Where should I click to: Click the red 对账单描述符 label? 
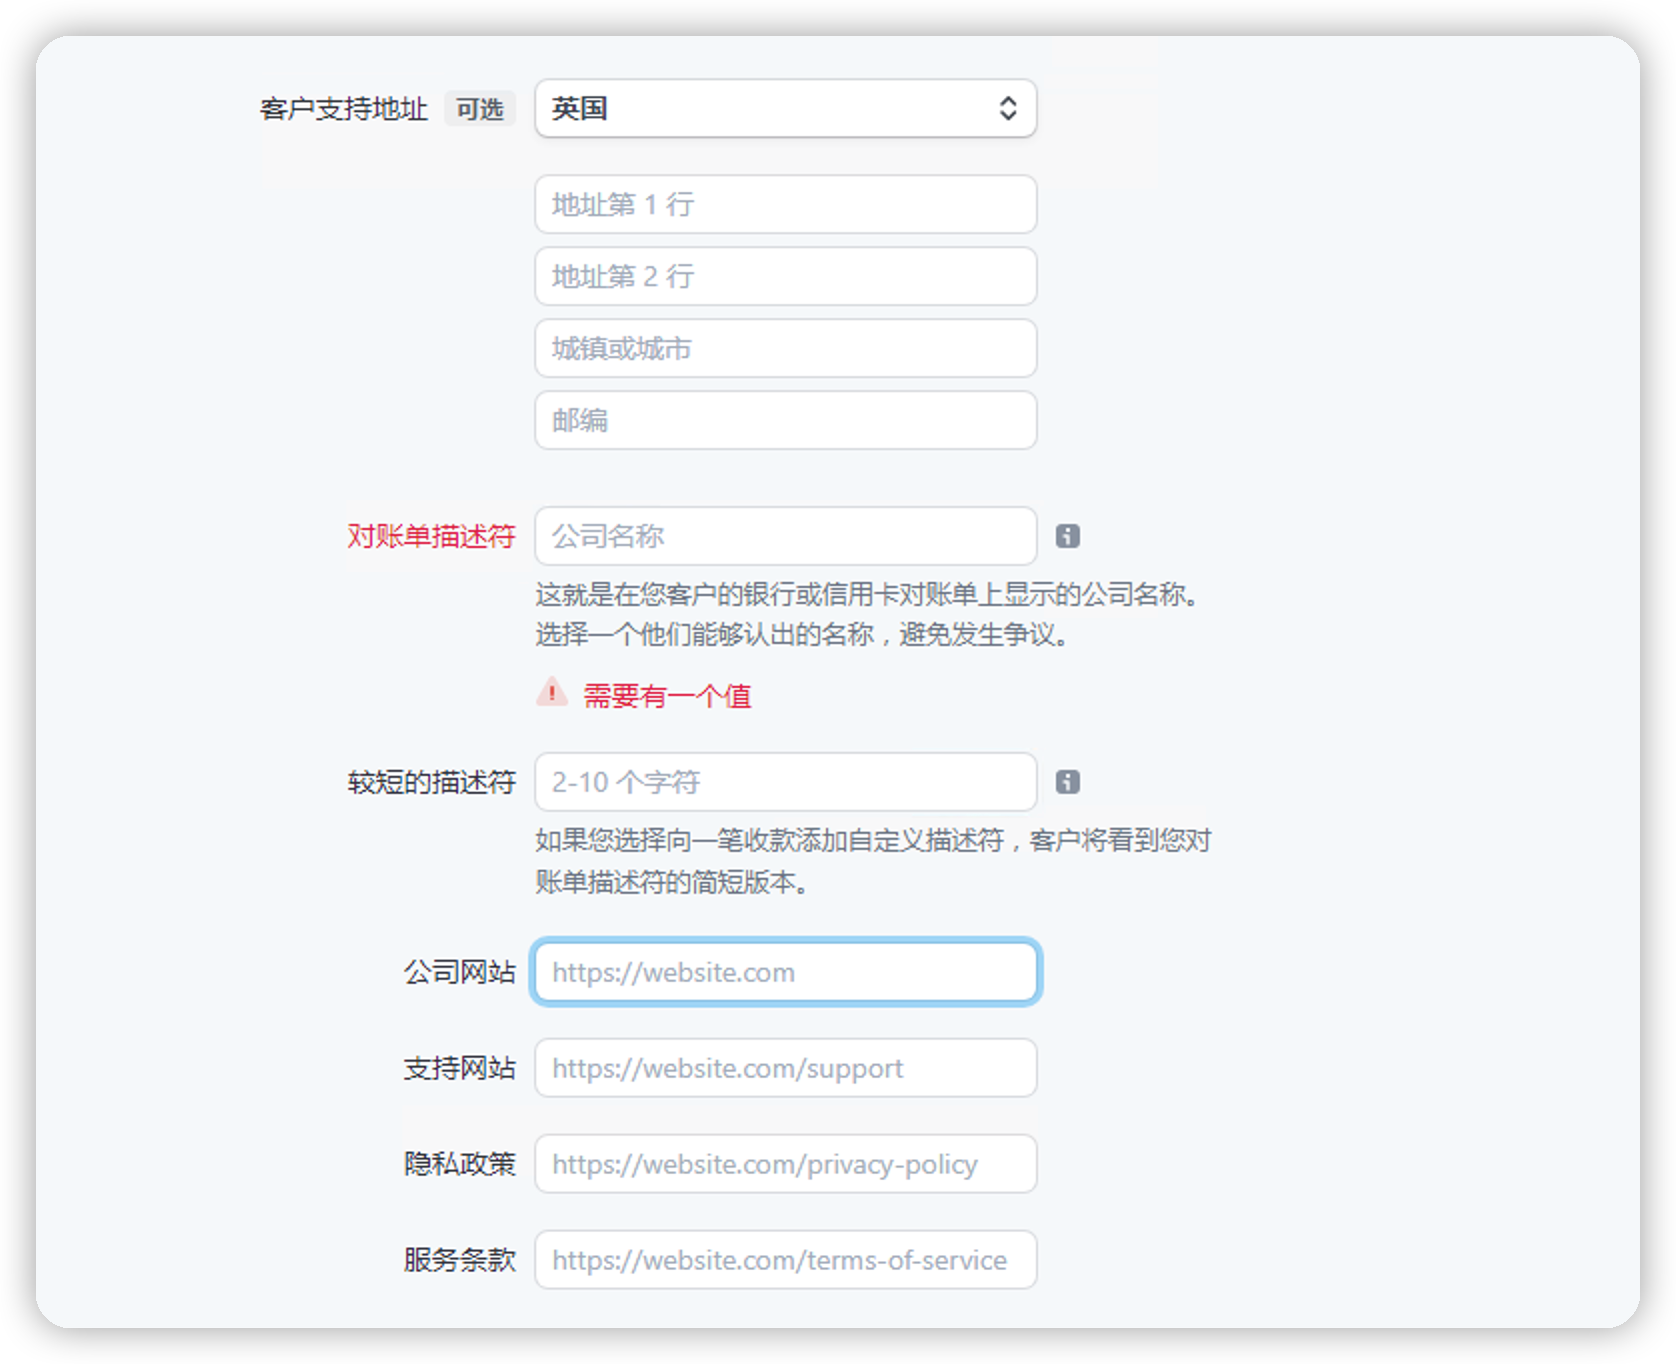tap(431, 537)
